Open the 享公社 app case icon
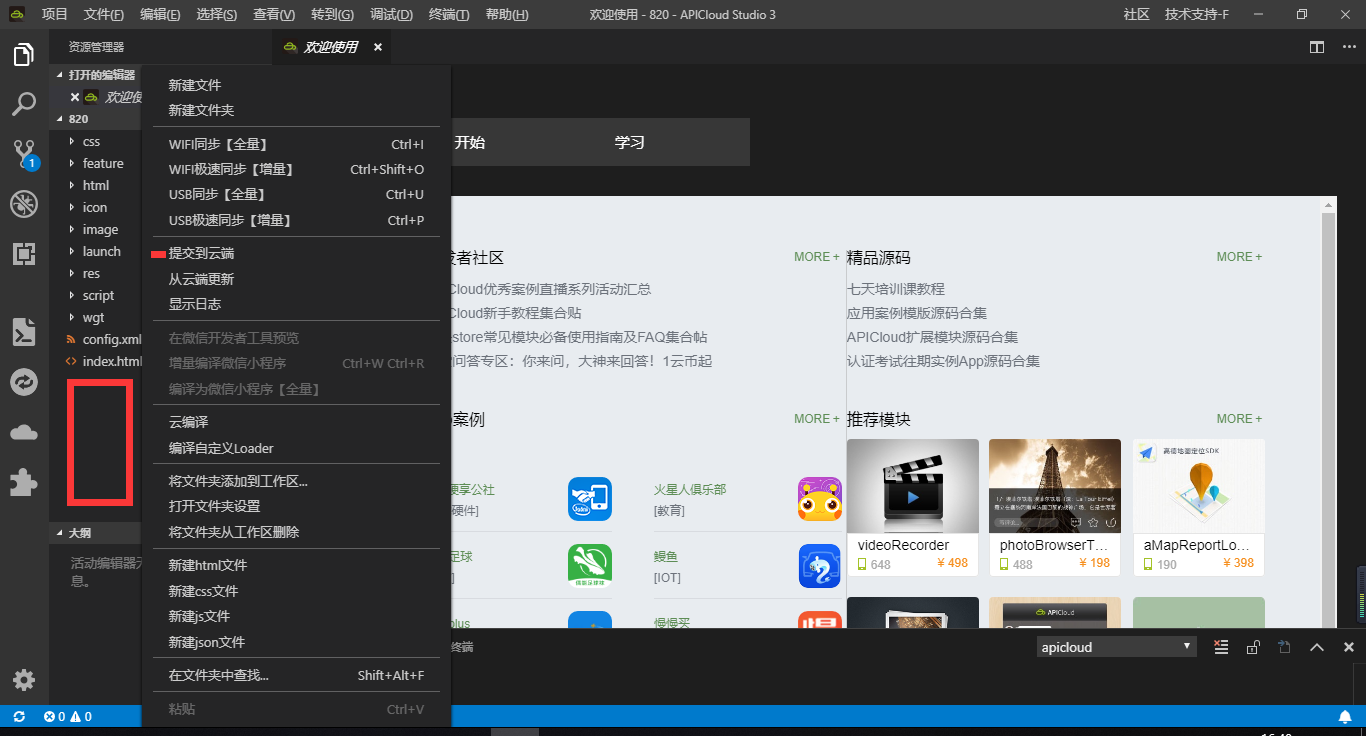Image resolution: width=1366 pixels, height=736 pixels. tap(590, 499)
